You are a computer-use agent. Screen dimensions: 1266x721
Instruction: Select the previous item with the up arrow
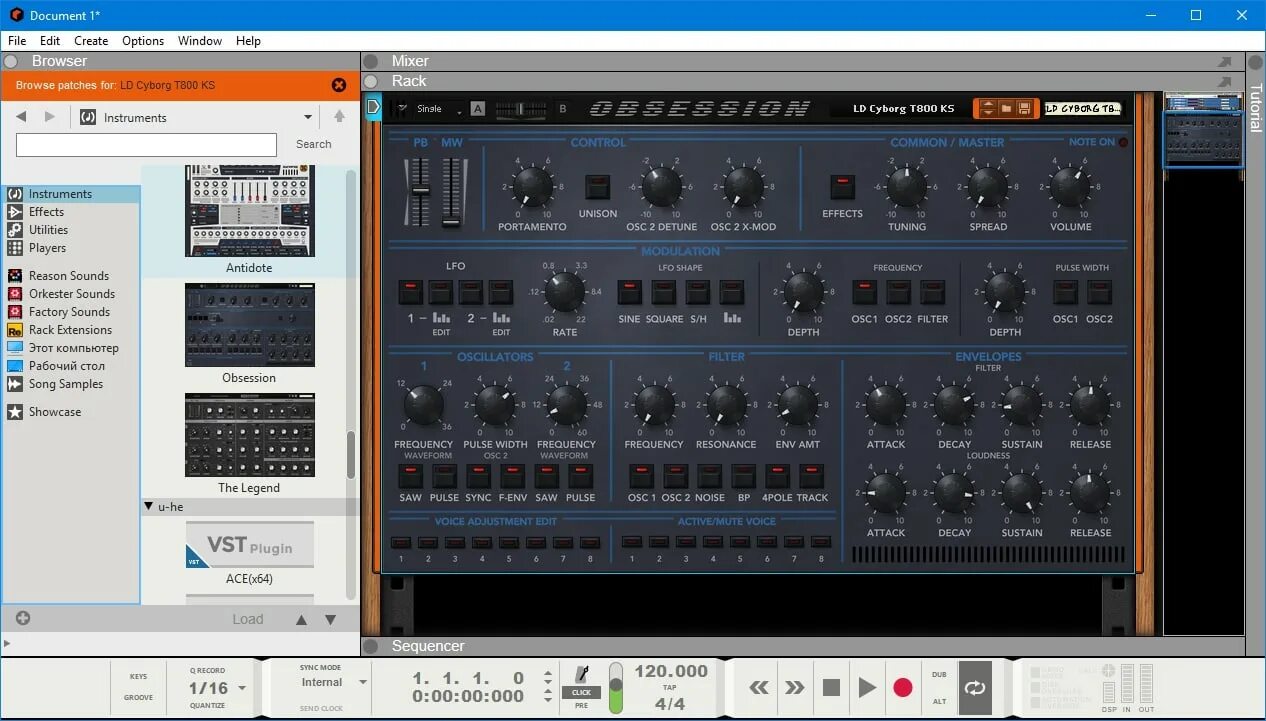click(x=301, y=620)
